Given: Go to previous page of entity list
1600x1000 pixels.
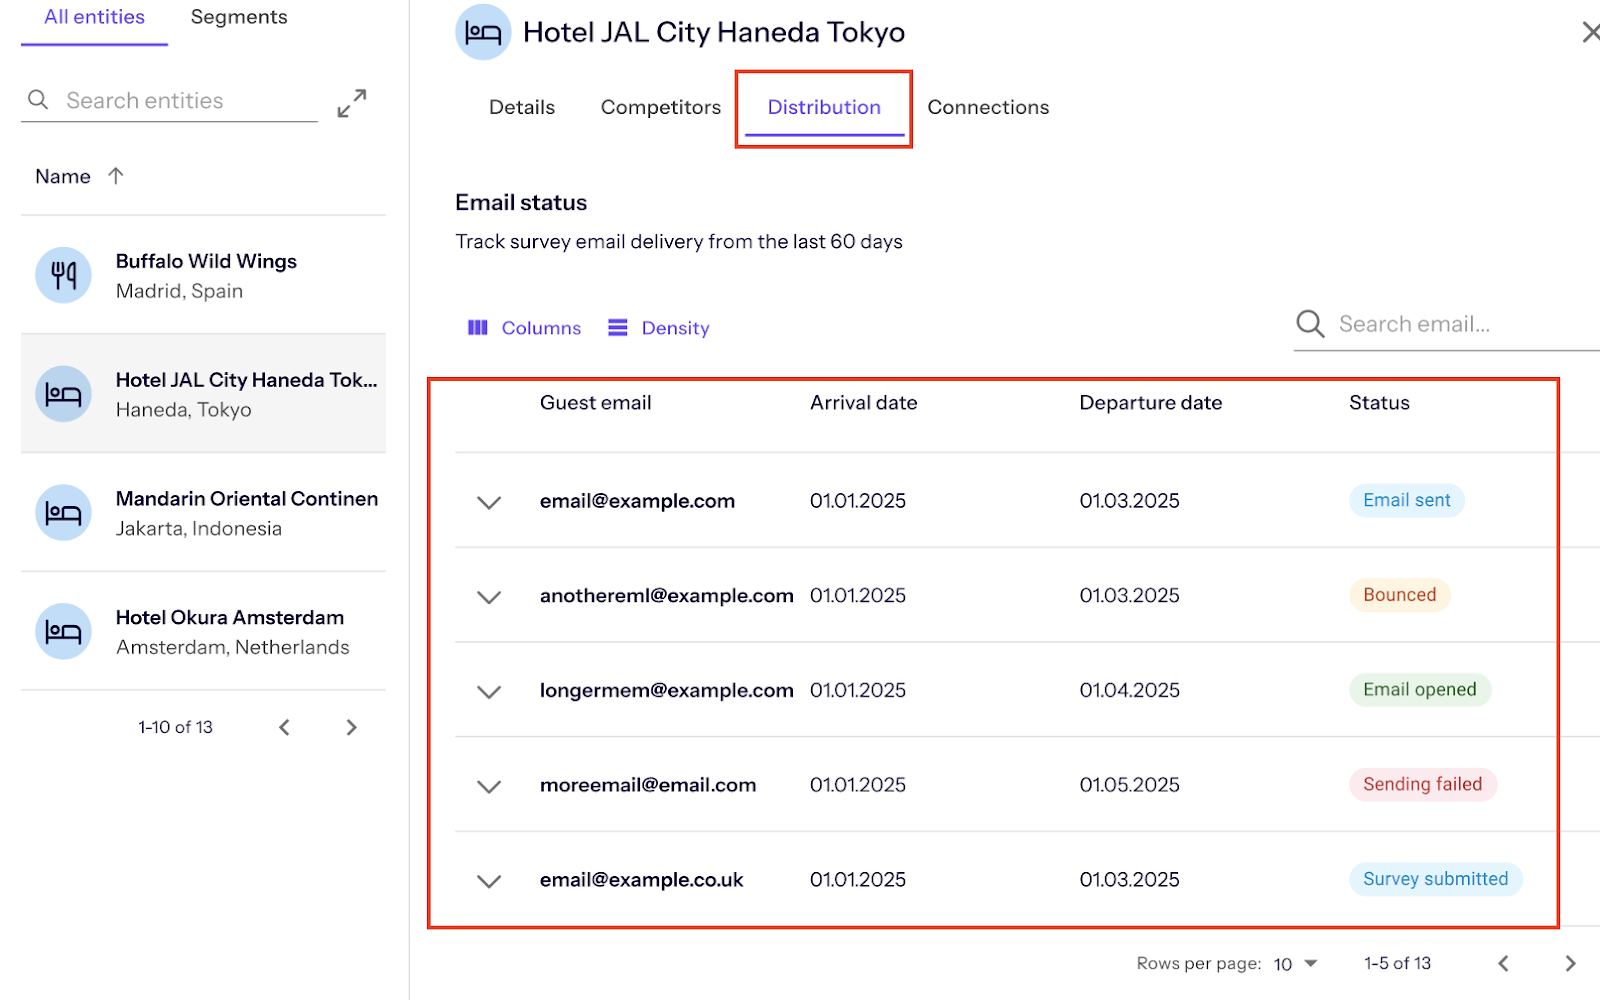Looking at the screenshot, I should (x=285, y=727).
